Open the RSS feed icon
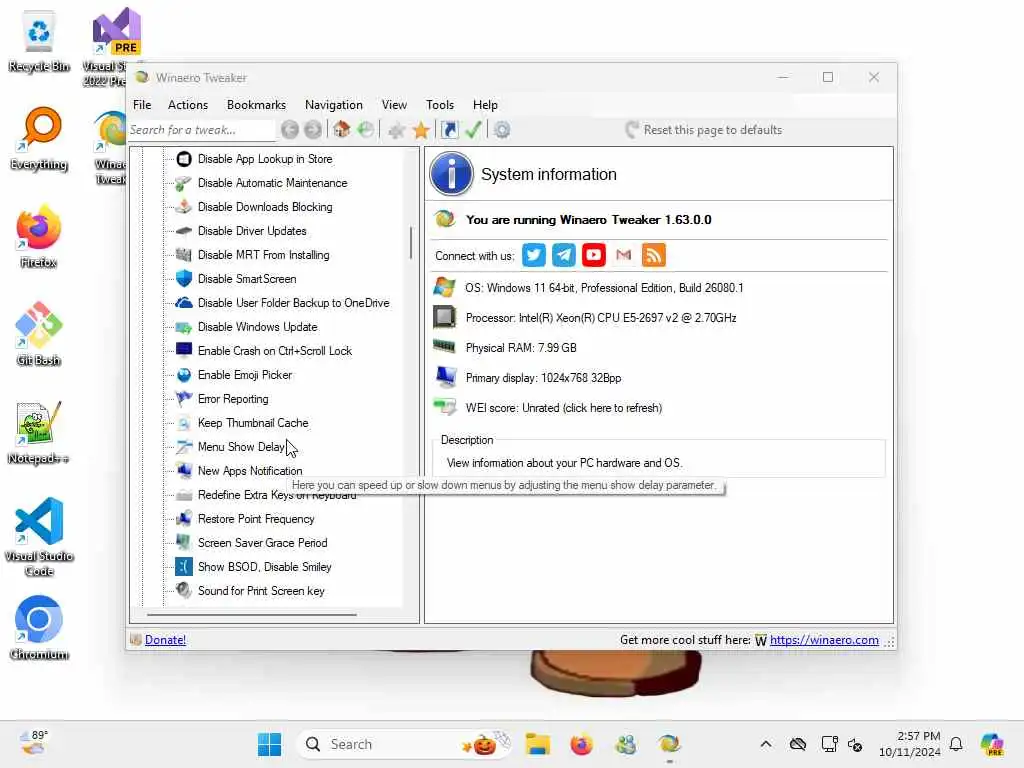 (654, 255)
